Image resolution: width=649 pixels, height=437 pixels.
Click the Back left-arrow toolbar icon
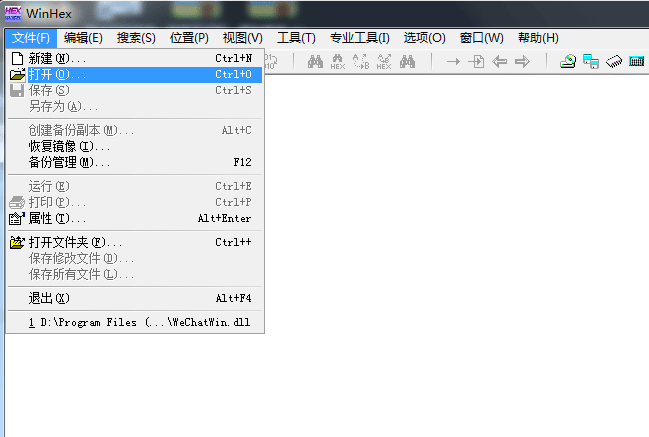pos(500,62)
